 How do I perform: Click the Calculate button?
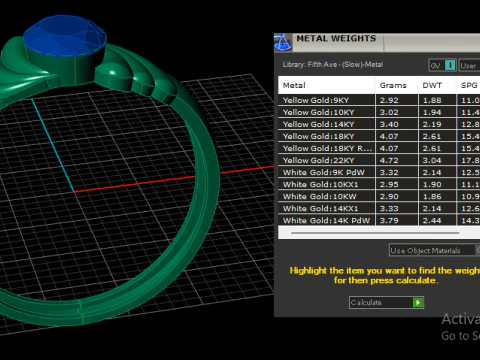point(386,302)
